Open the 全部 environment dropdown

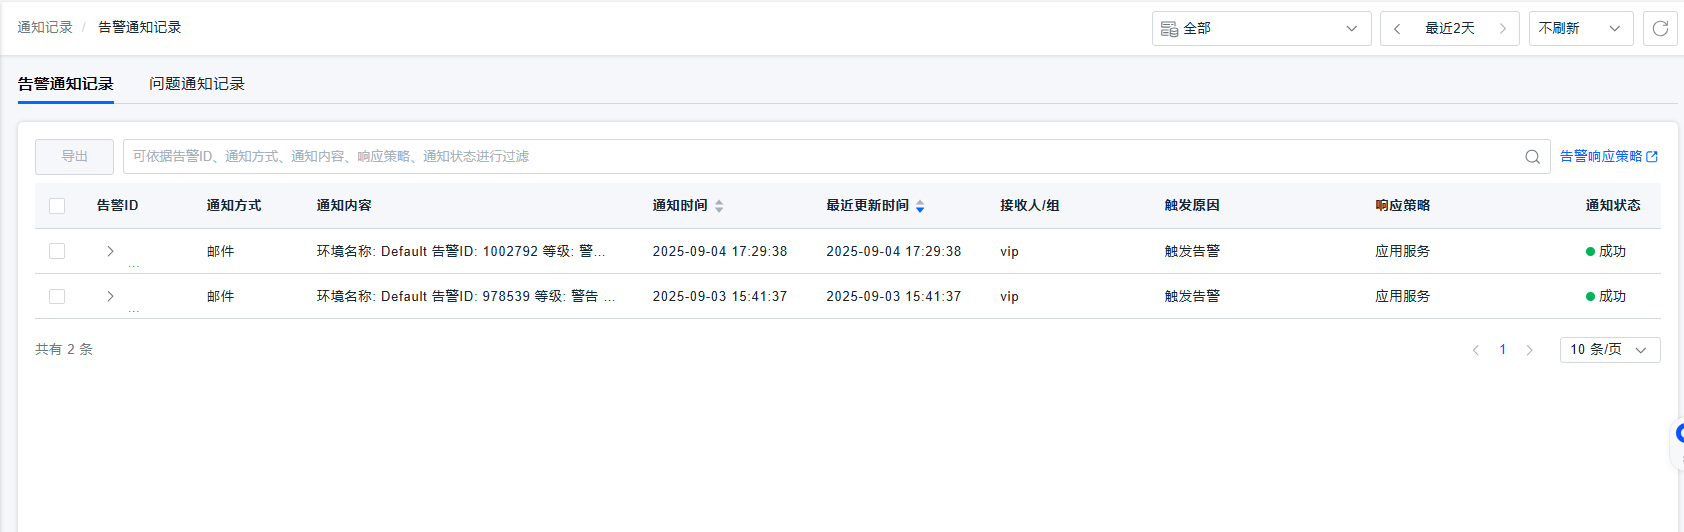[1261, 29]
